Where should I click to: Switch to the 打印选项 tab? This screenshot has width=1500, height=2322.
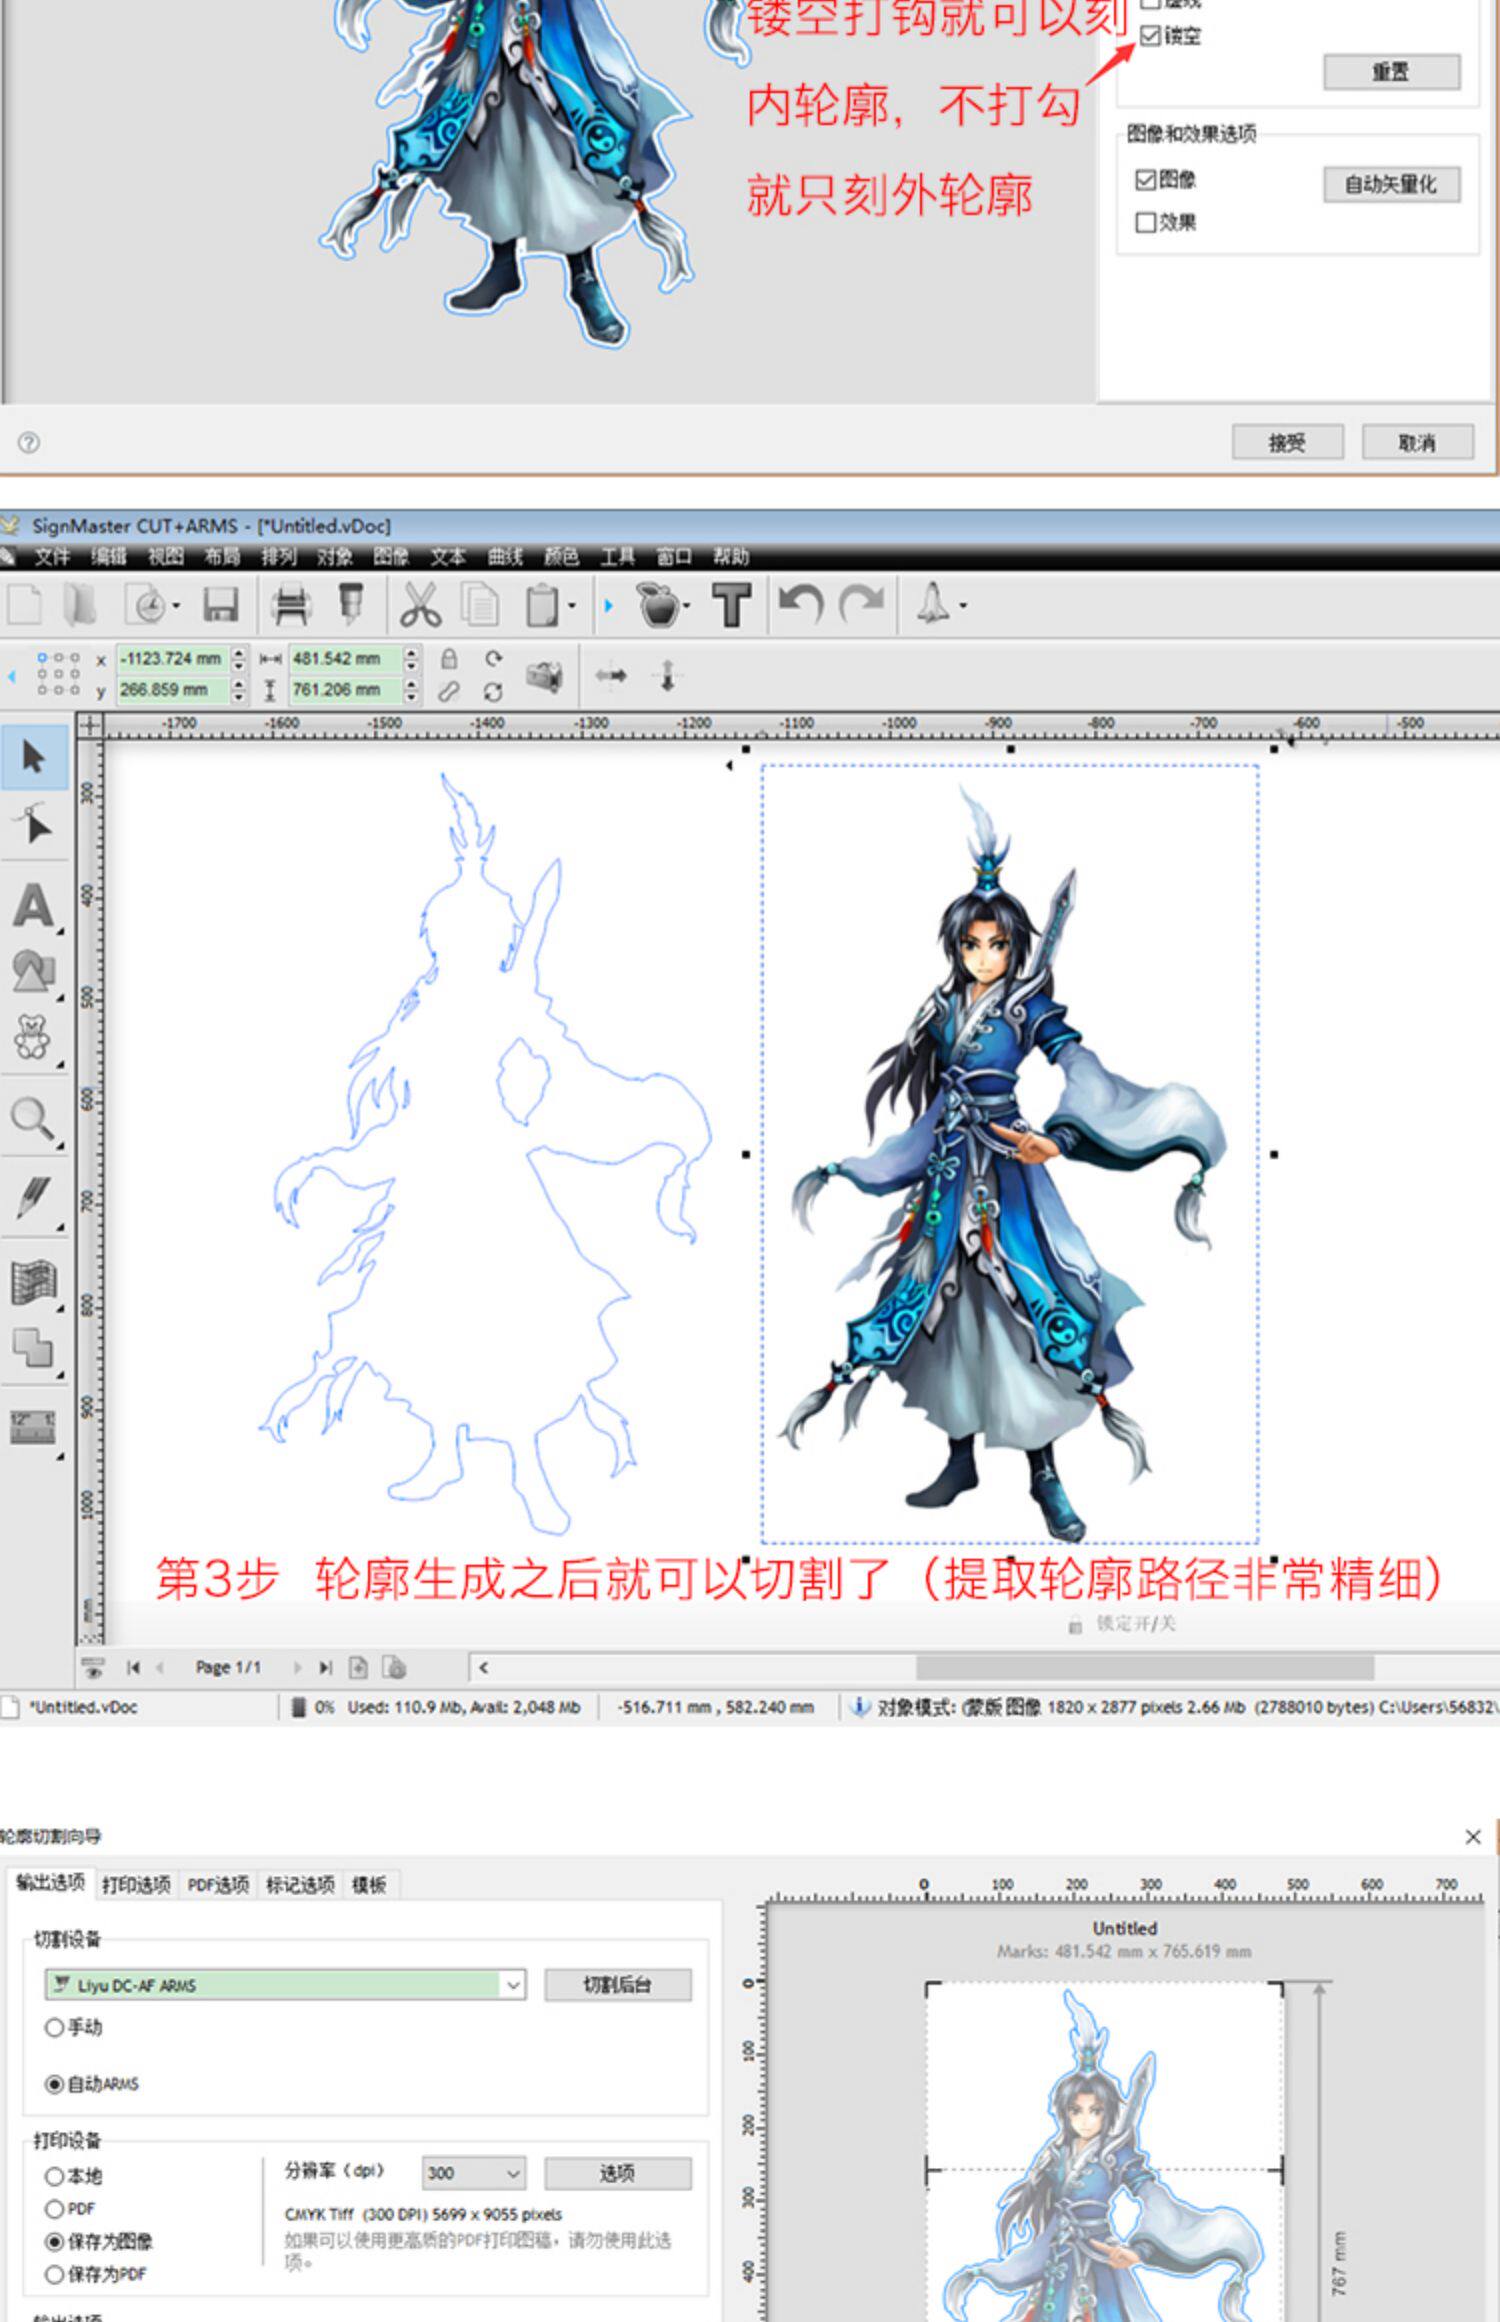point(136,1885)
